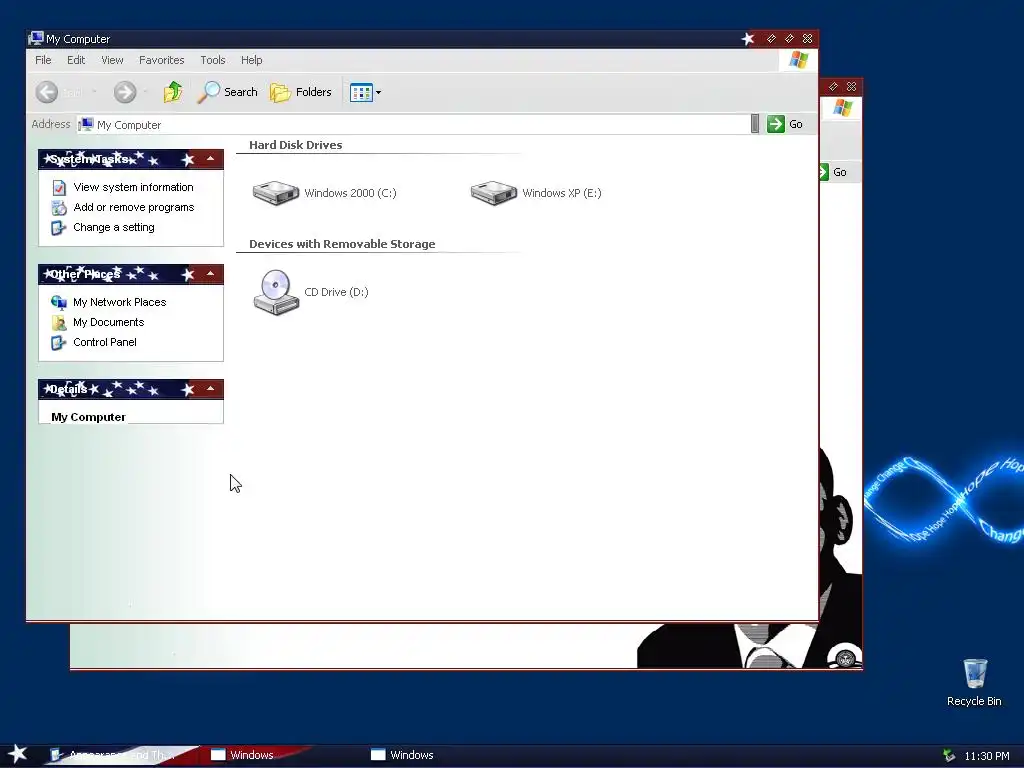Click the star Start button
1024x768 pixels.
pos(17,754)
